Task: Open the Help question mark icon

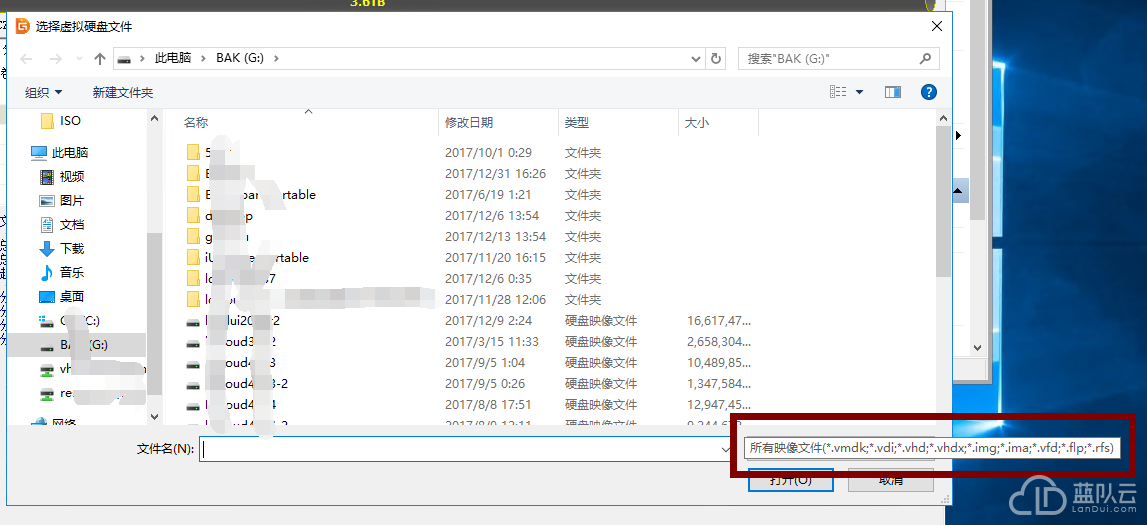Action: 928,92
